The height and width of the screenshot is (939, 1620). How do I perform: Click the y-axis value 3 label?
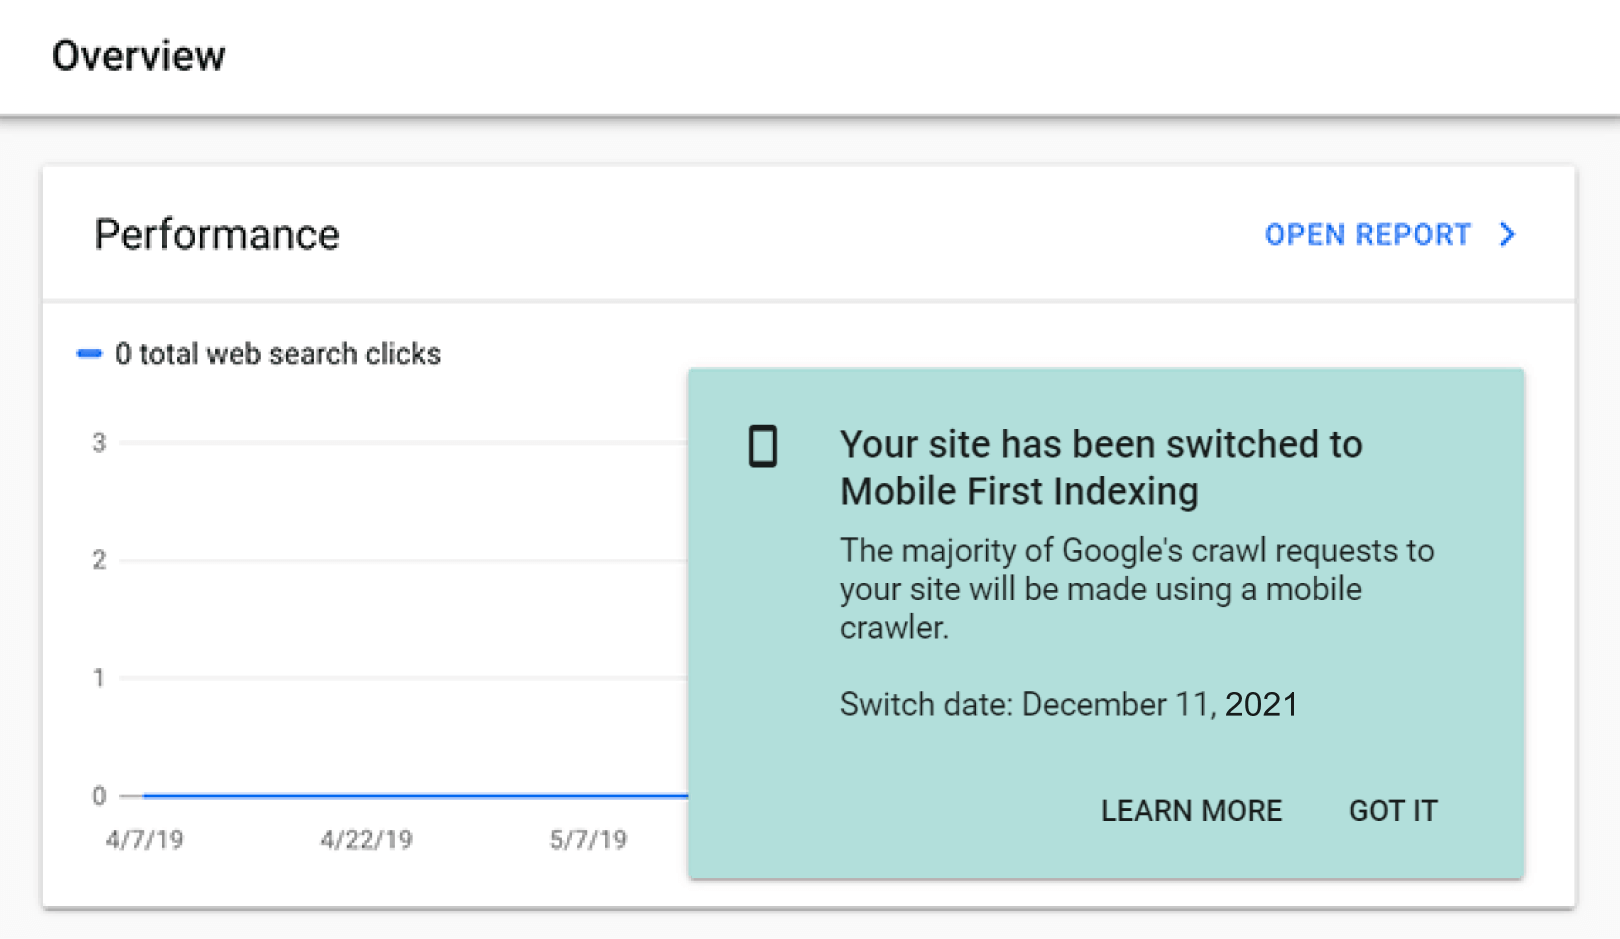[99, 442]
